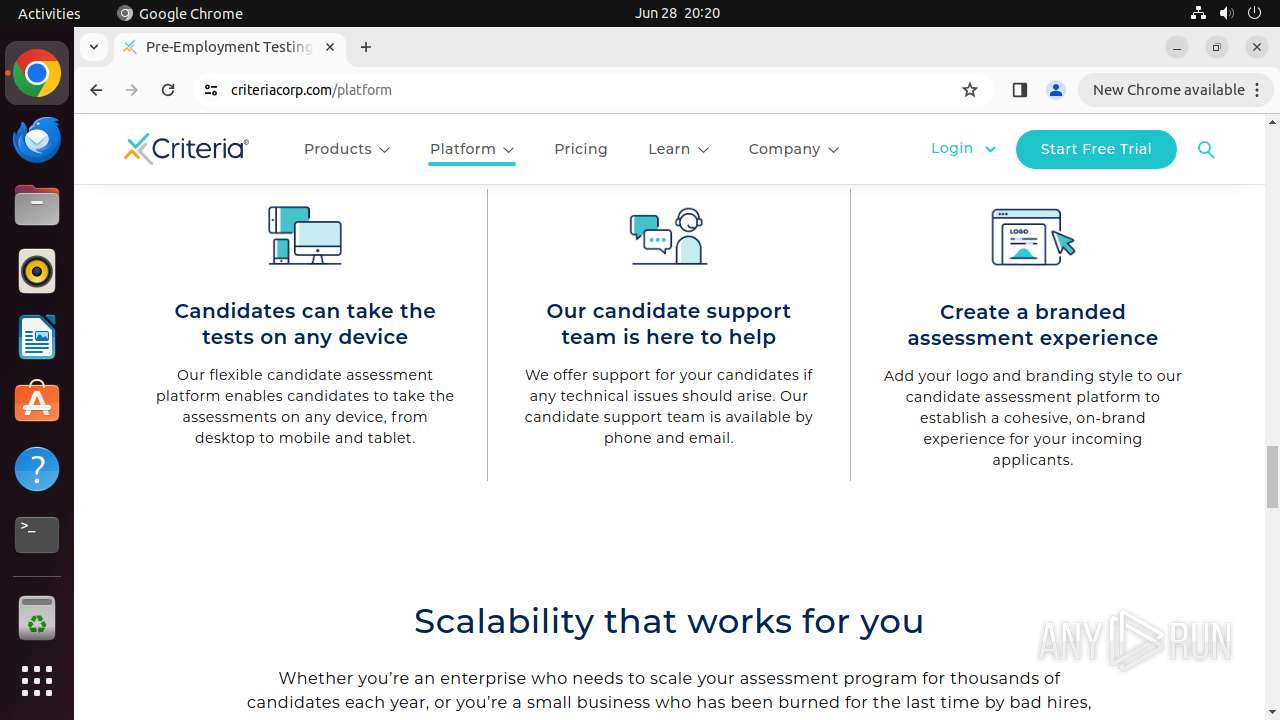The image size is (1280, 720).
Task: Open LibreOffice Writer from the dock
Action: click(37, 337)
